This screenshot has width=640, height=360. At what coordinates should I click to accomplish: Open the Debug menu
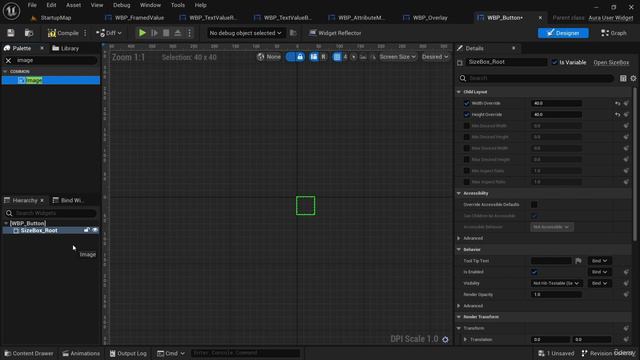pos(122,5)
